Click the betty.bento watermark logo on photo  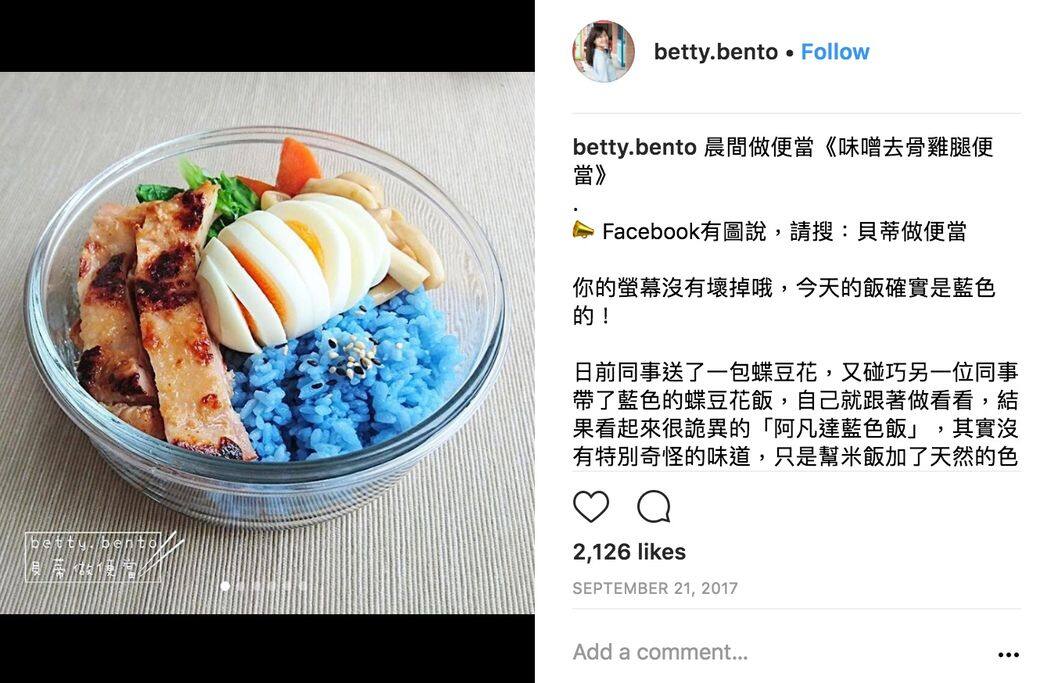click(99, 557)
